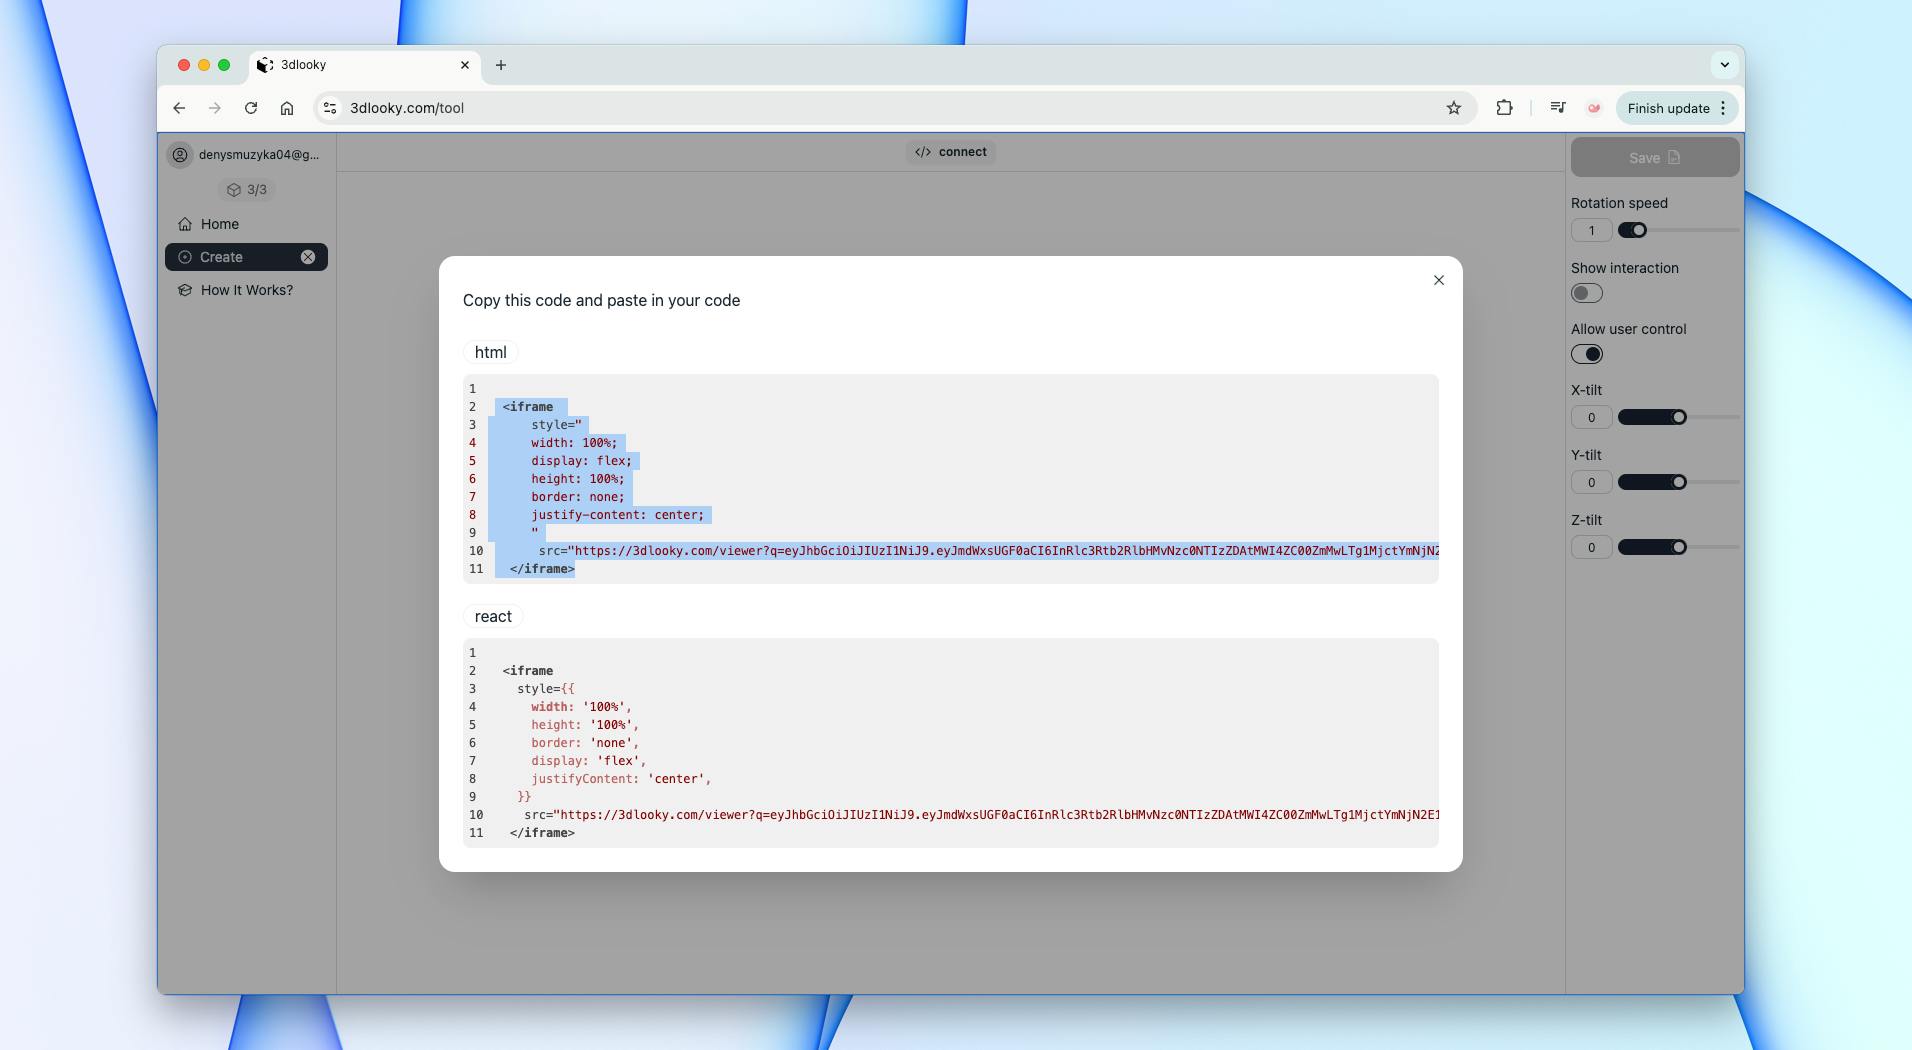Open the extensions puzzle icon

(1504, 108)
